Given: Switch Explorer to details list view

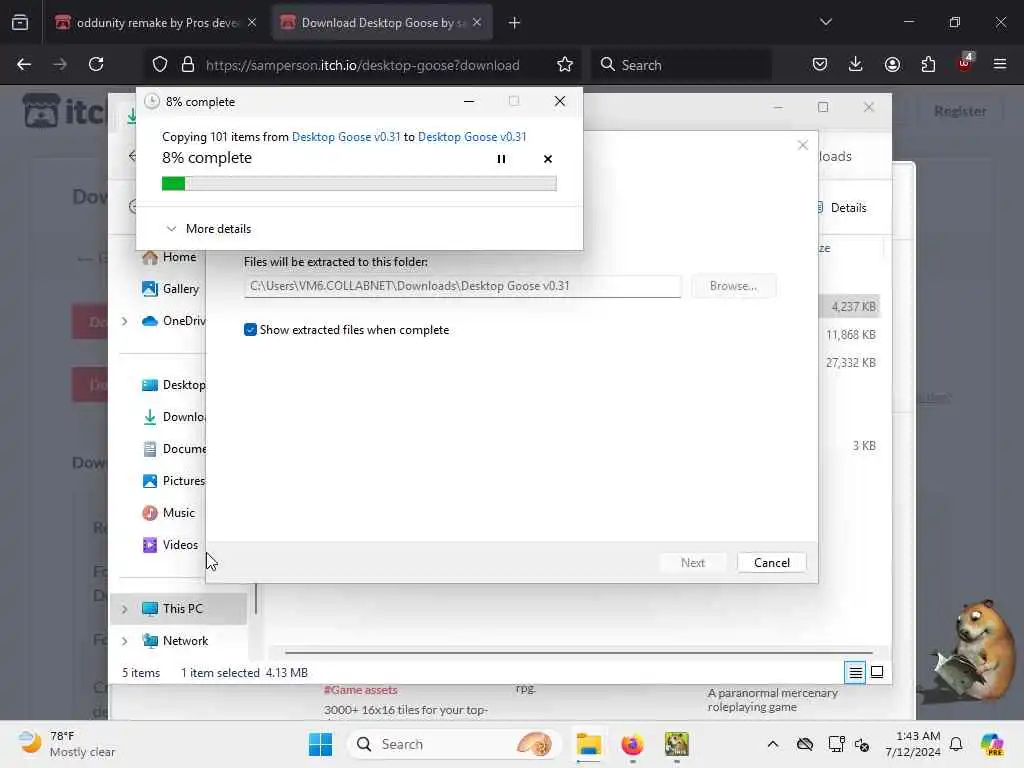Looking at the screenshot, I should click(855, 672).
